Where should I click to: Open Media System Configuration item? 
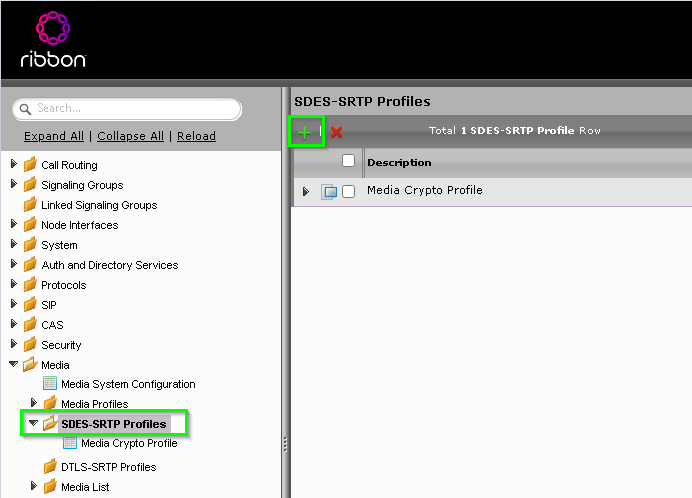point(128,384)
